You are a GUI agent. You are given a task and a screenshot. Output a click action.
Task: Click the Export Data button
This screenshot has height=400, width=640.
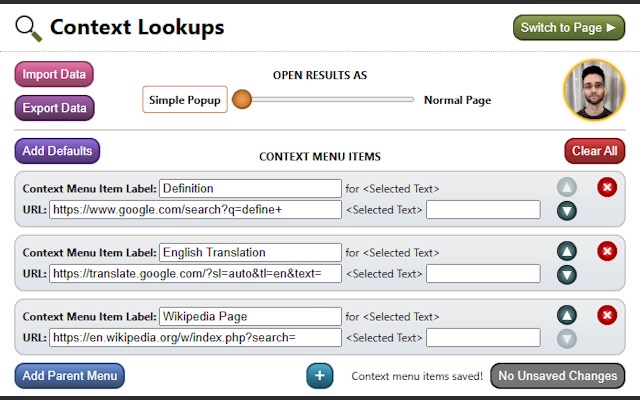pyautogui.click(x=54, y=108)
